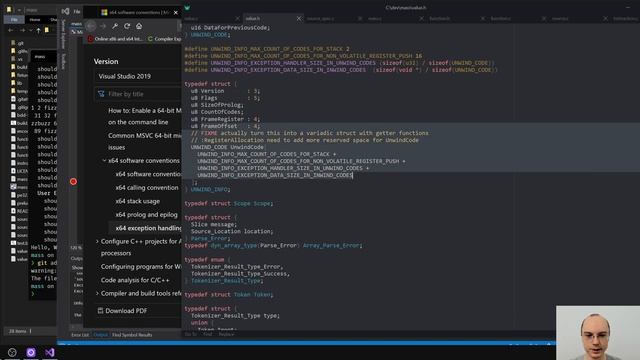Click File Explorer up-directory arrow
This screenshot has height=360, width=640.
point(38,30)
